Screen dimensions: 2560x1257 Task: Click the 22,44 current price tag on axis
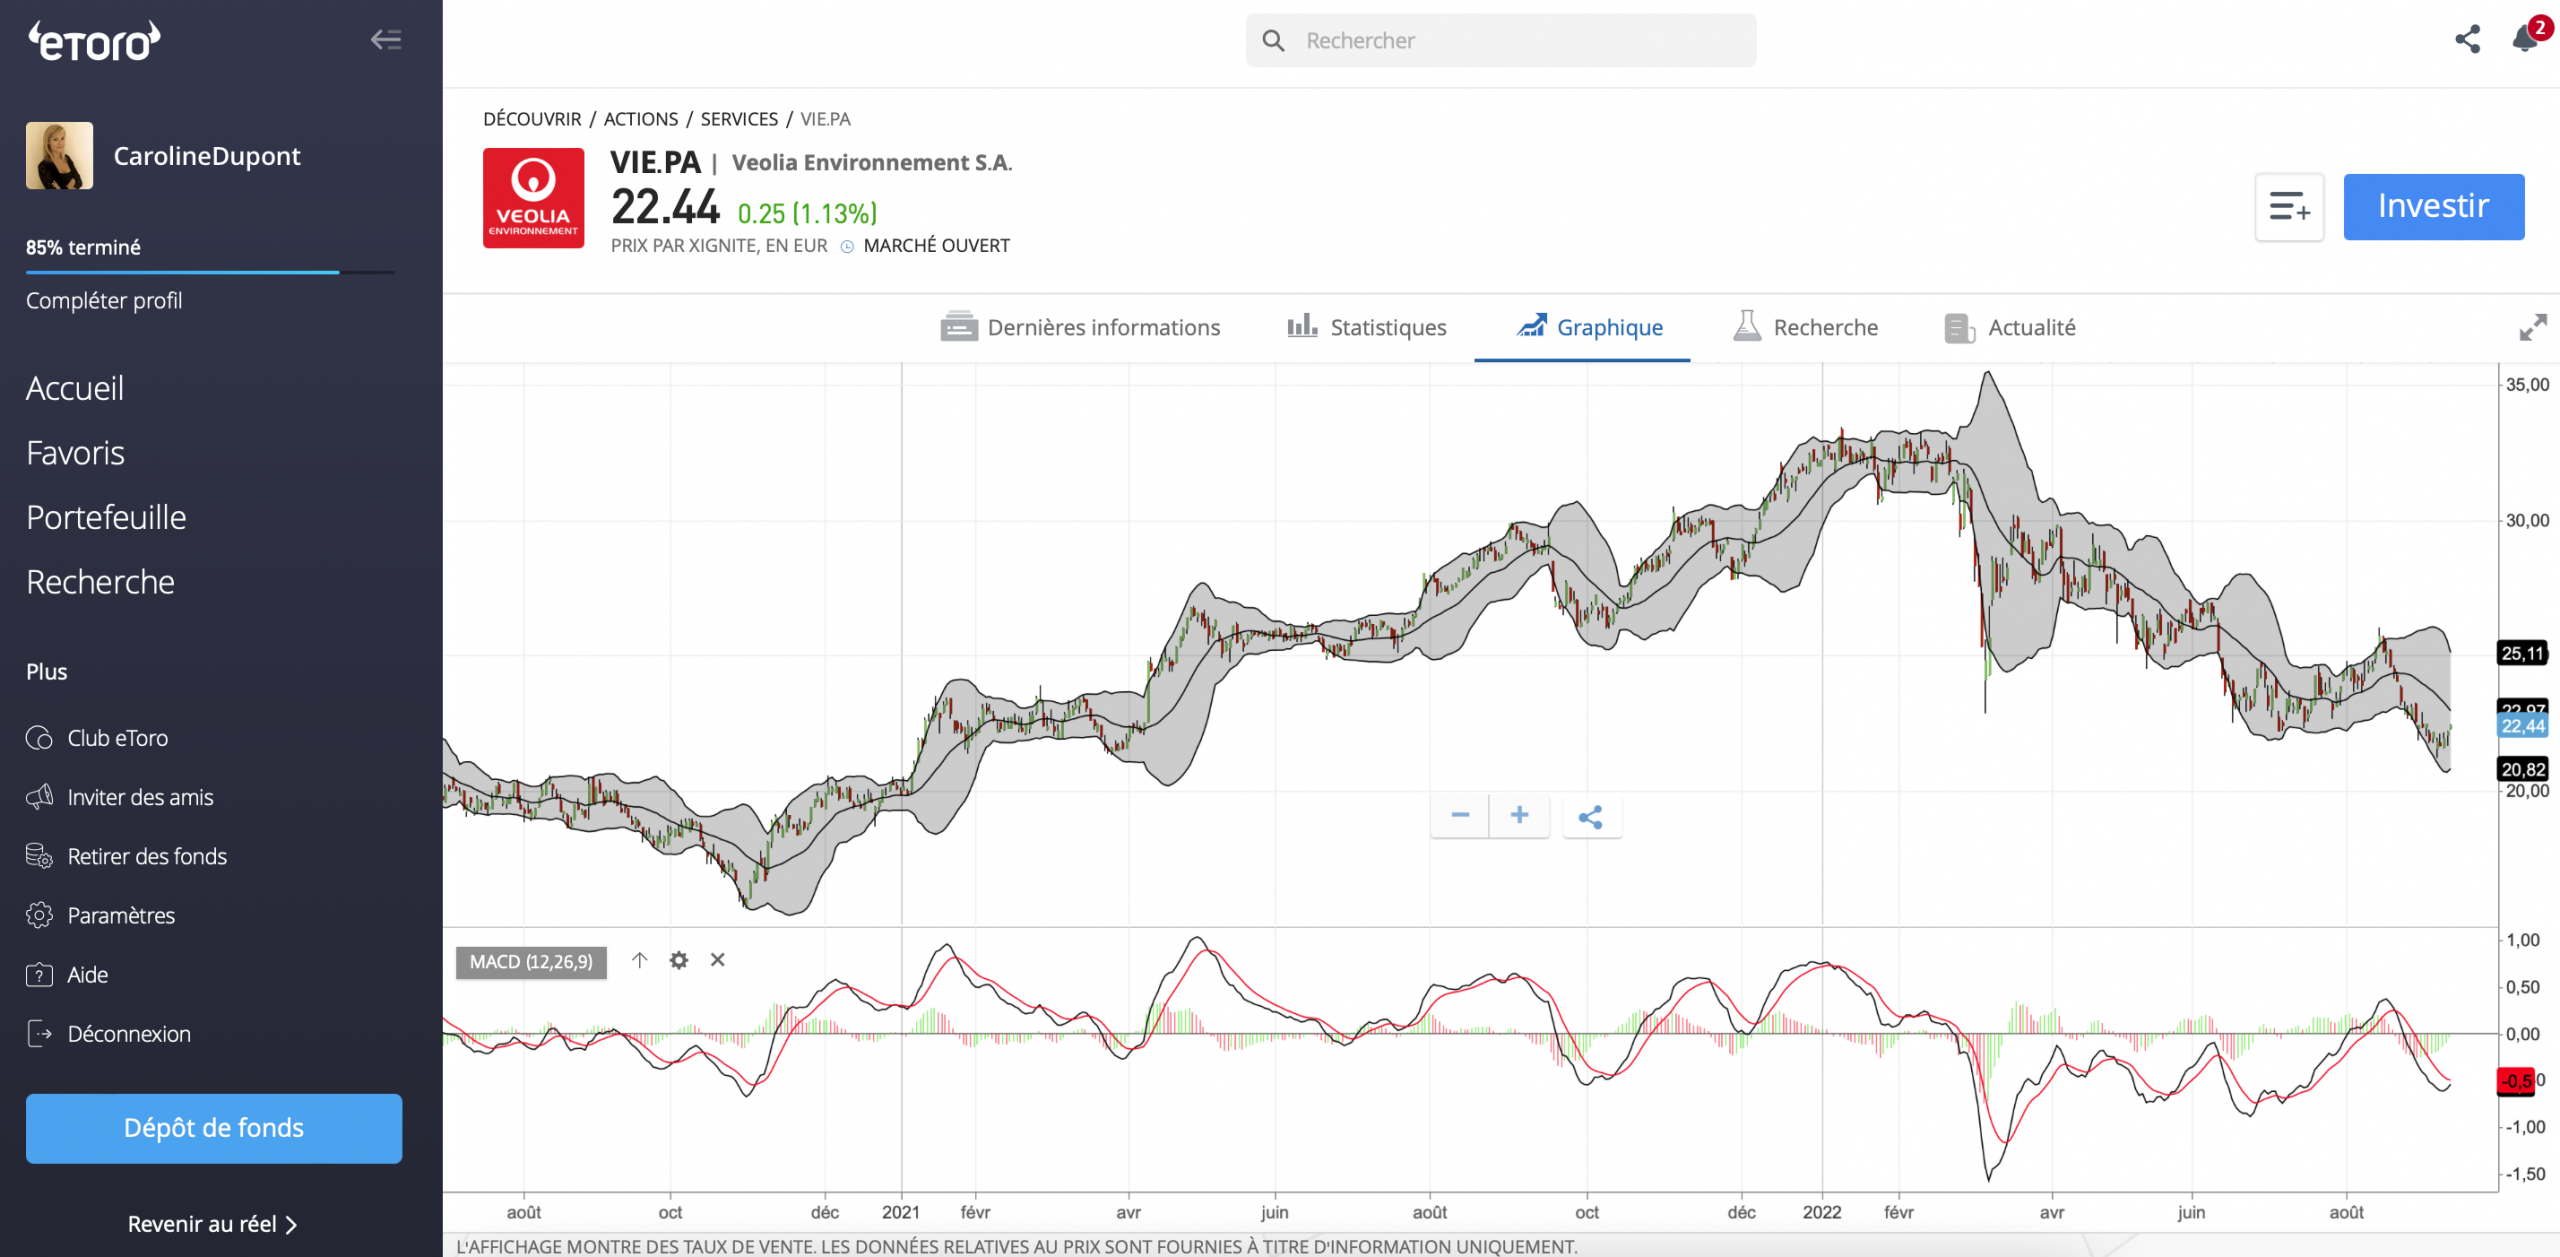(2522, 727)
